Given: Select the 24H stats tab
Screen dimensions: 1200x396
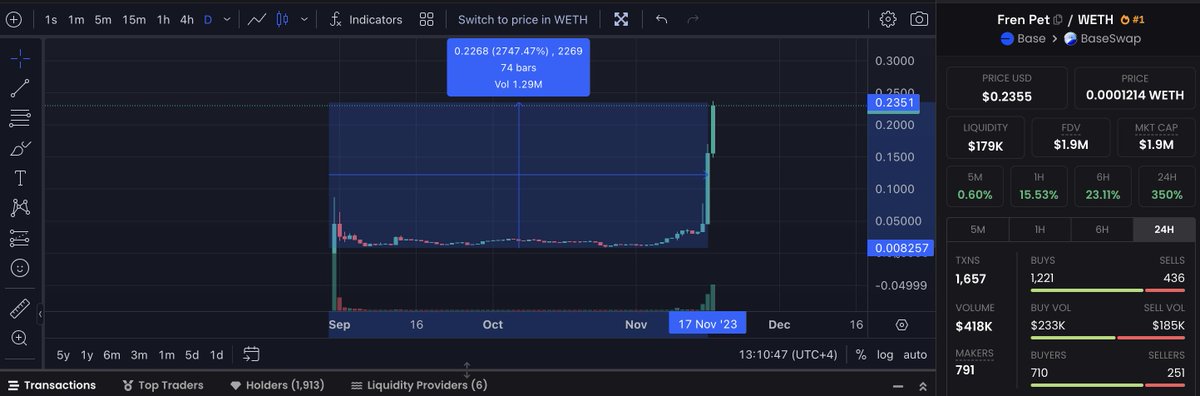Looking at the screenshot, I should point(1163,229).
